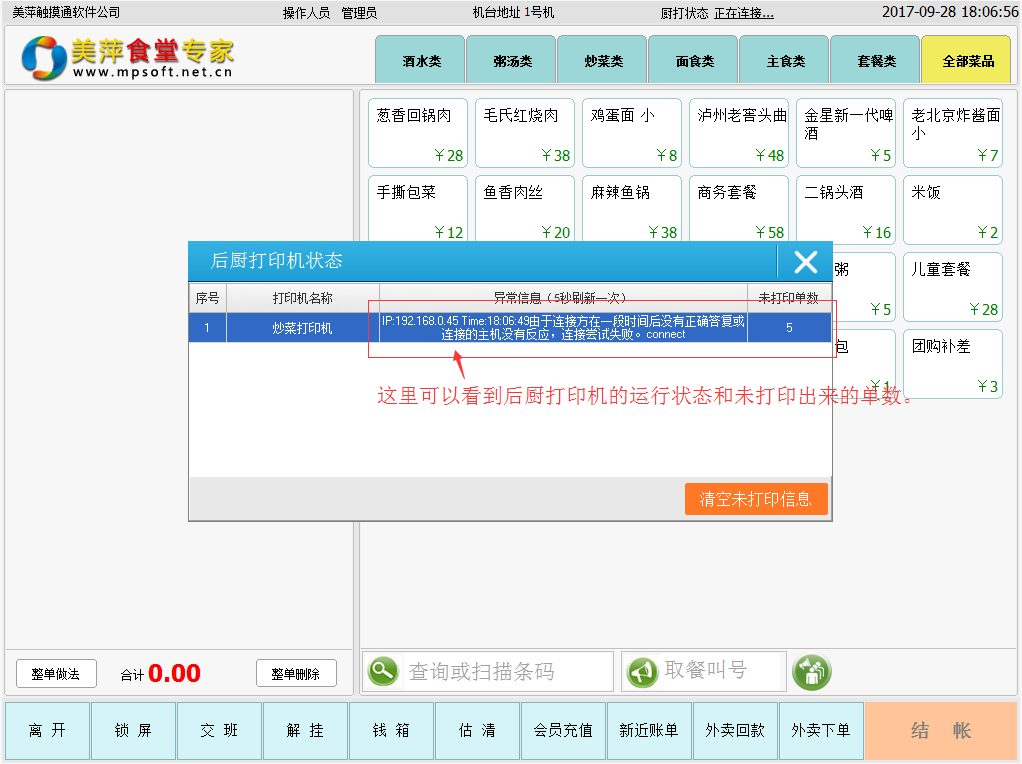Click the green people icon button
Screen dimensions: 1022x764
coord(811,671)
